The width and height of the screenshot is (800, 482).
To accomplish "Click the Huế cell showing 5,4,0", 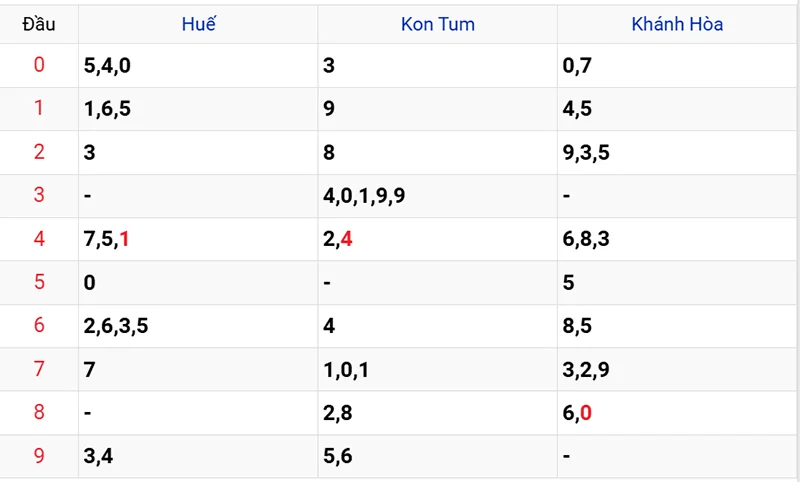I will tap(107, 66).
